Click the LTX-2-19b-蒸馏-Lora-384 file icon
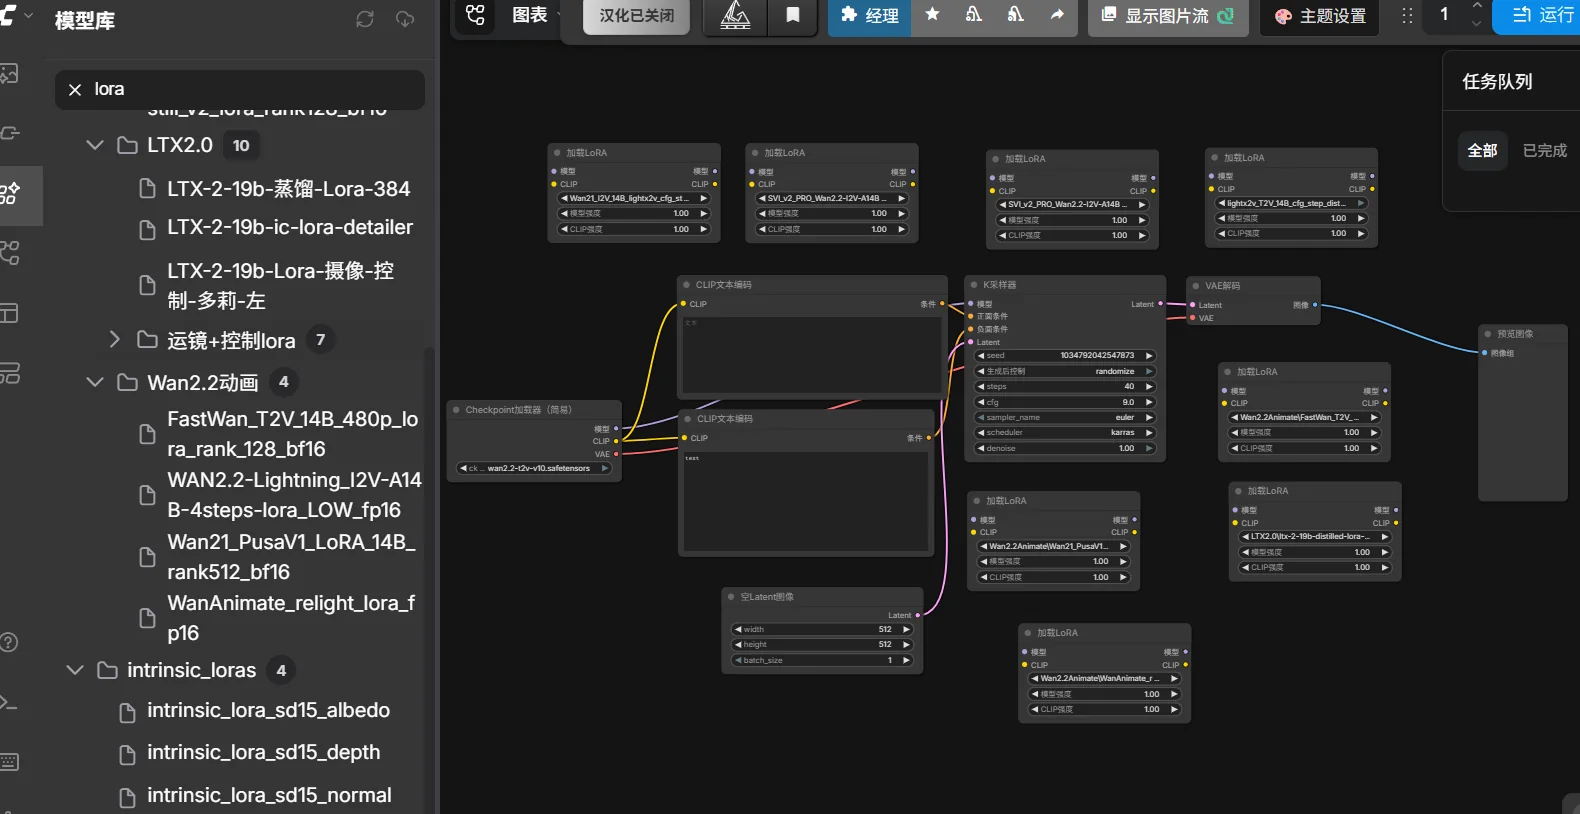1580x814 pixels. (147, 189)
